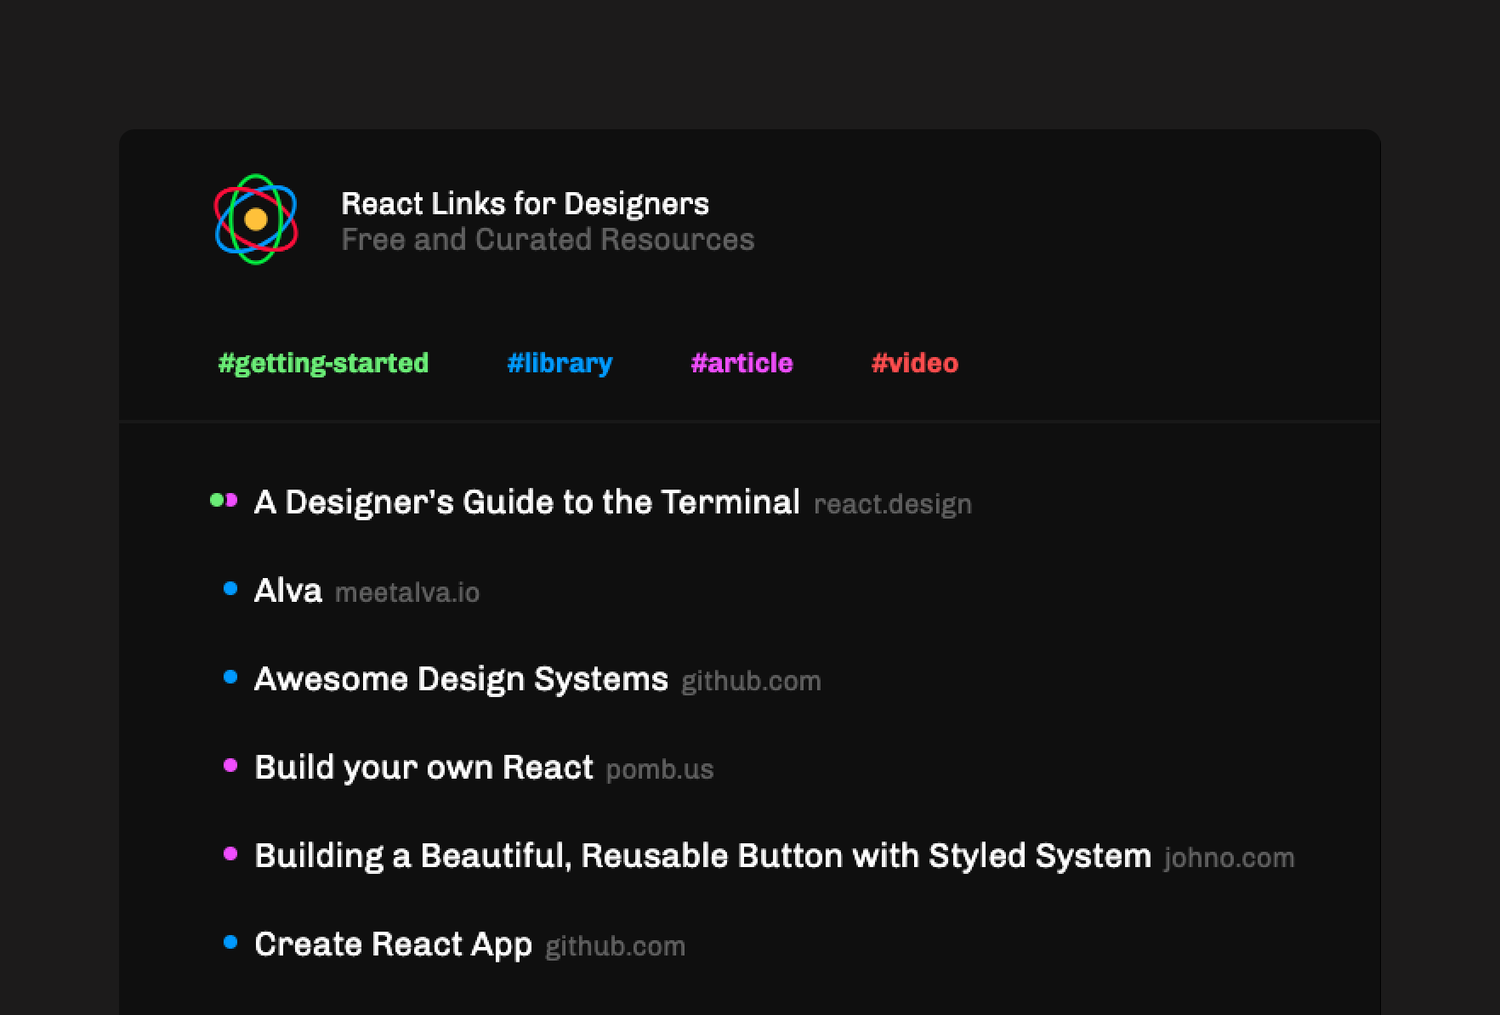Viewport: 1500px width, 1015px height.
Task: Click the green-pink dots beside Designer's Guide
Action: [224, 500]
